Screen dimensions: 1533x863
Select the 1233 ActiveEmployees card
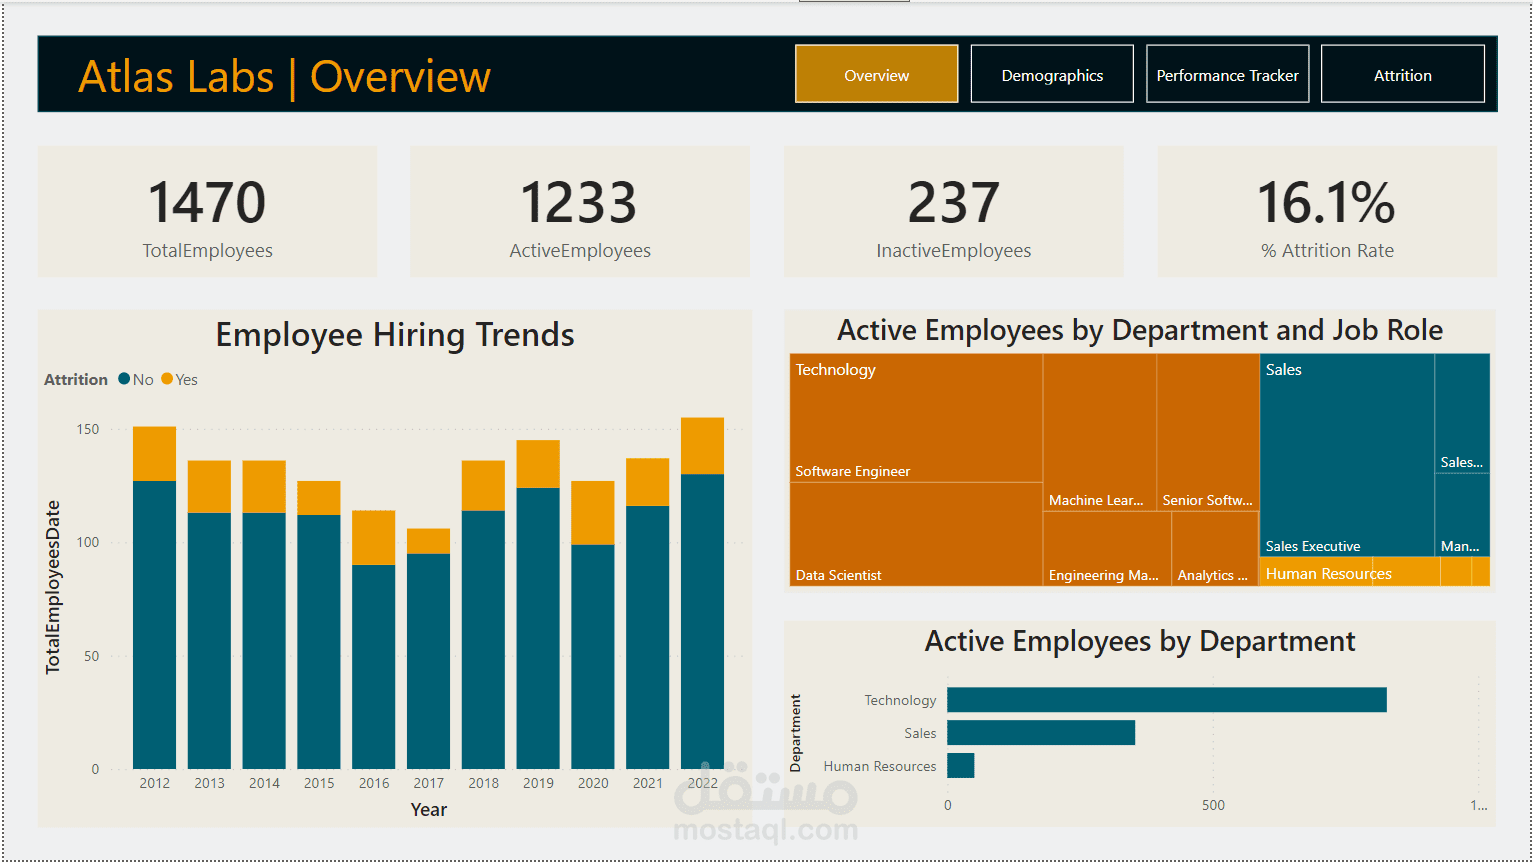580,211
